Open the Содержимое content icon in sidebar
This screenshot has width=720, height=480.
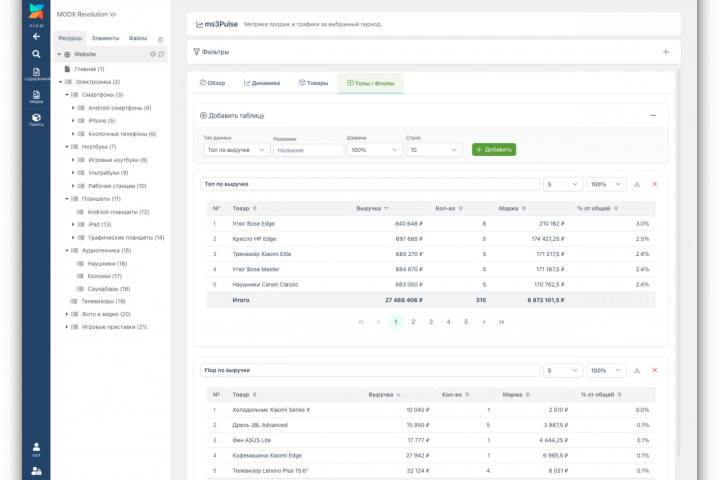36,74
